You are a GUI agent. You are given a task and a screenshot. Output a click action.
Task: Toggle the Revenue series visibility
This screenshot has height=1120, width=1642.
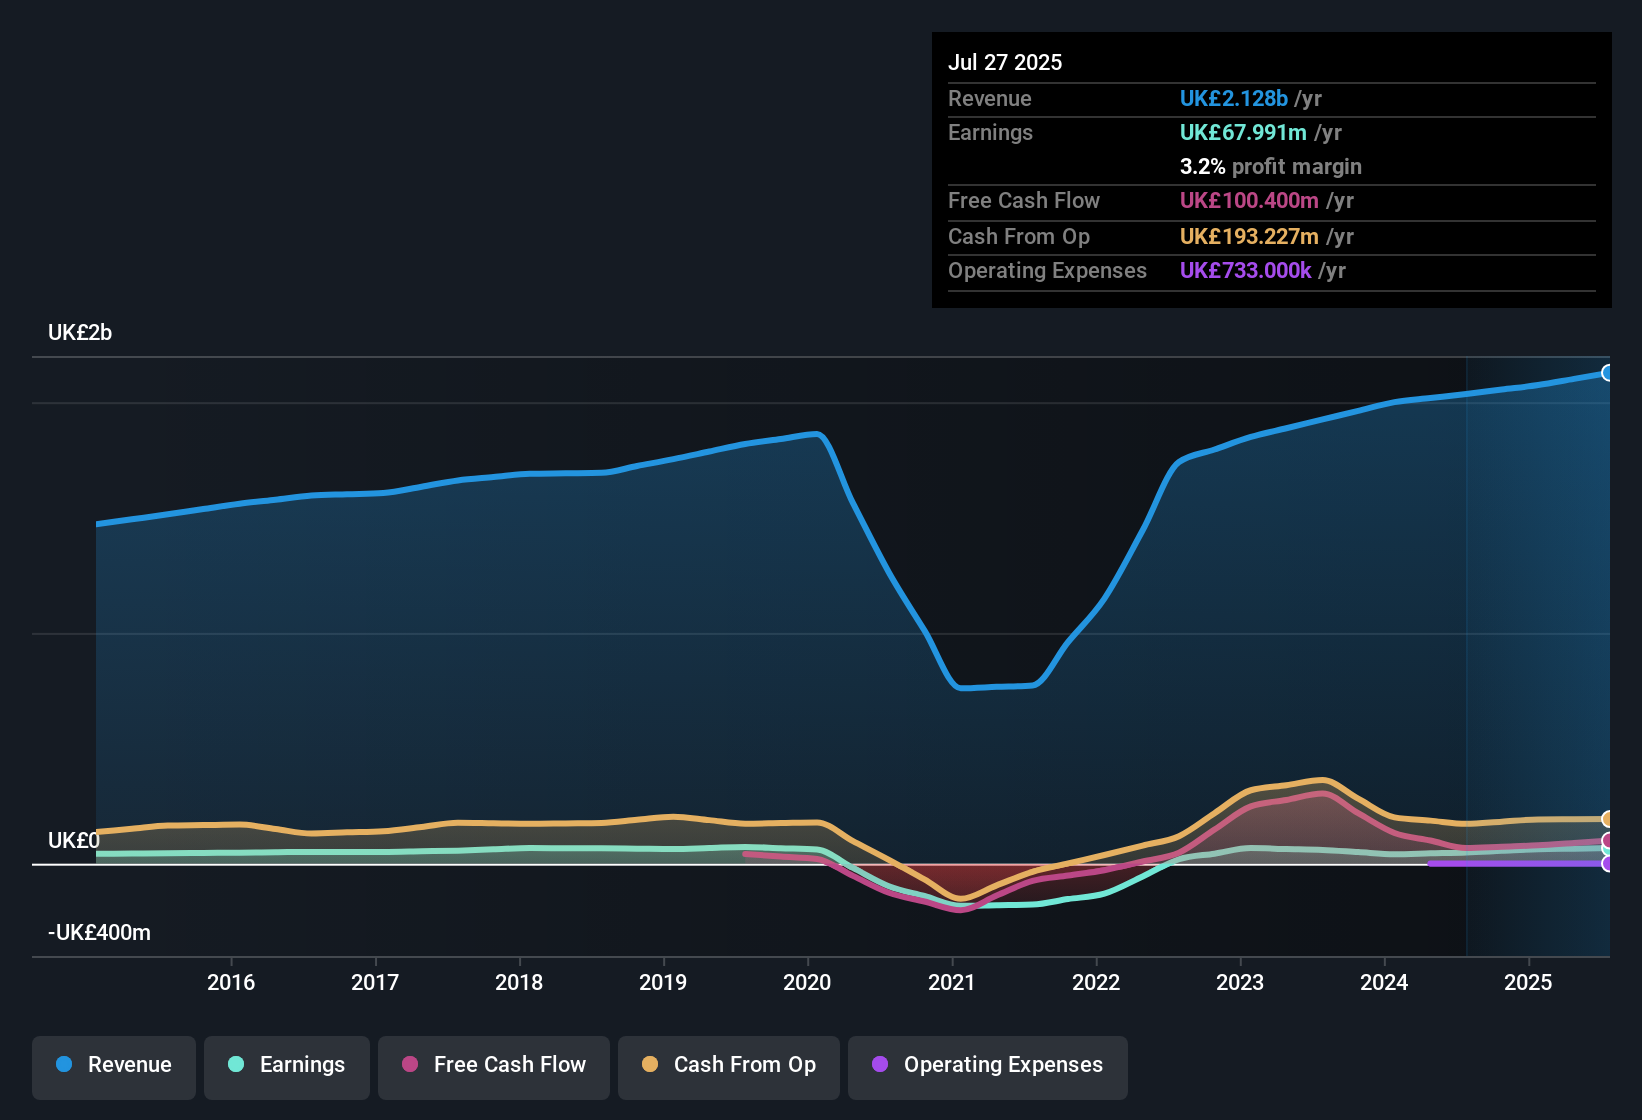pyautogui.click(x=113, y=1065)
